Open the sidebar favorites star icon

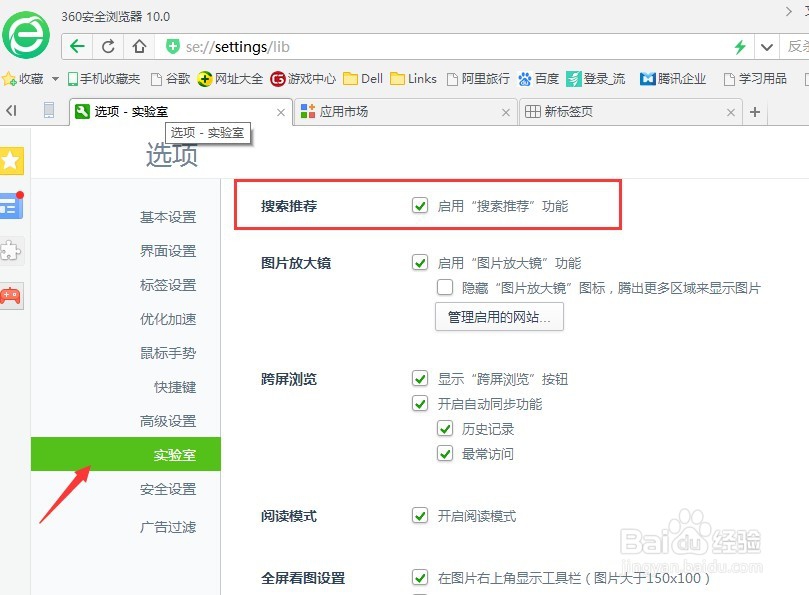pyautogui.click(x=11, y=161)
